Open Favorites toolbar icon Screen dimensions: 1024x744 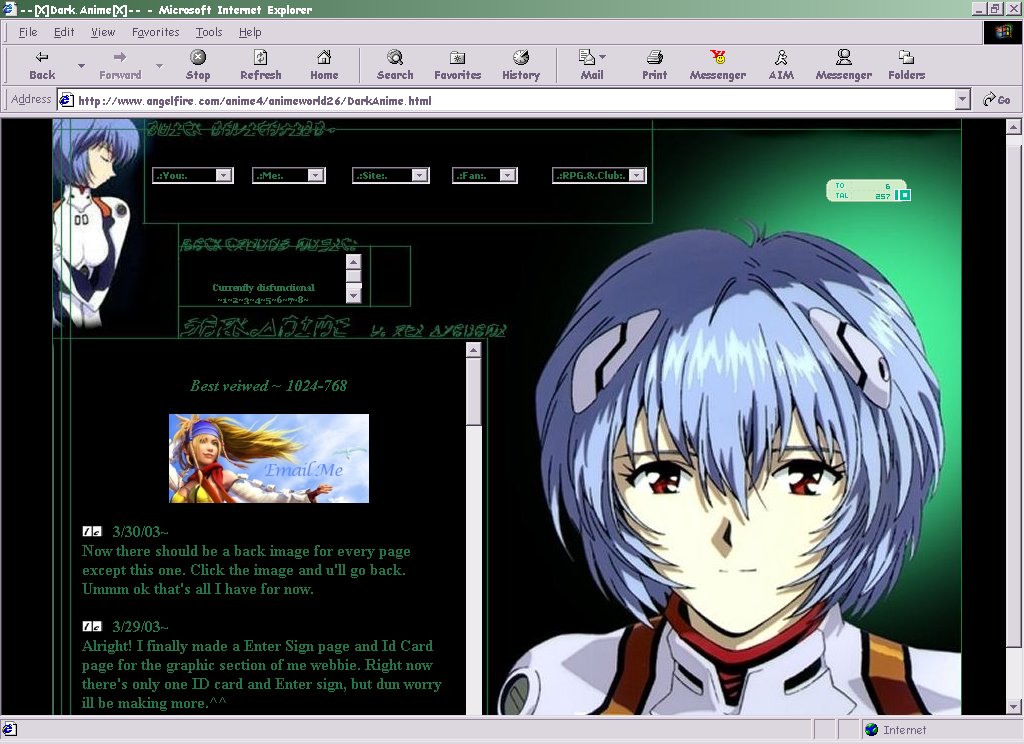click(x=457, y=58)
